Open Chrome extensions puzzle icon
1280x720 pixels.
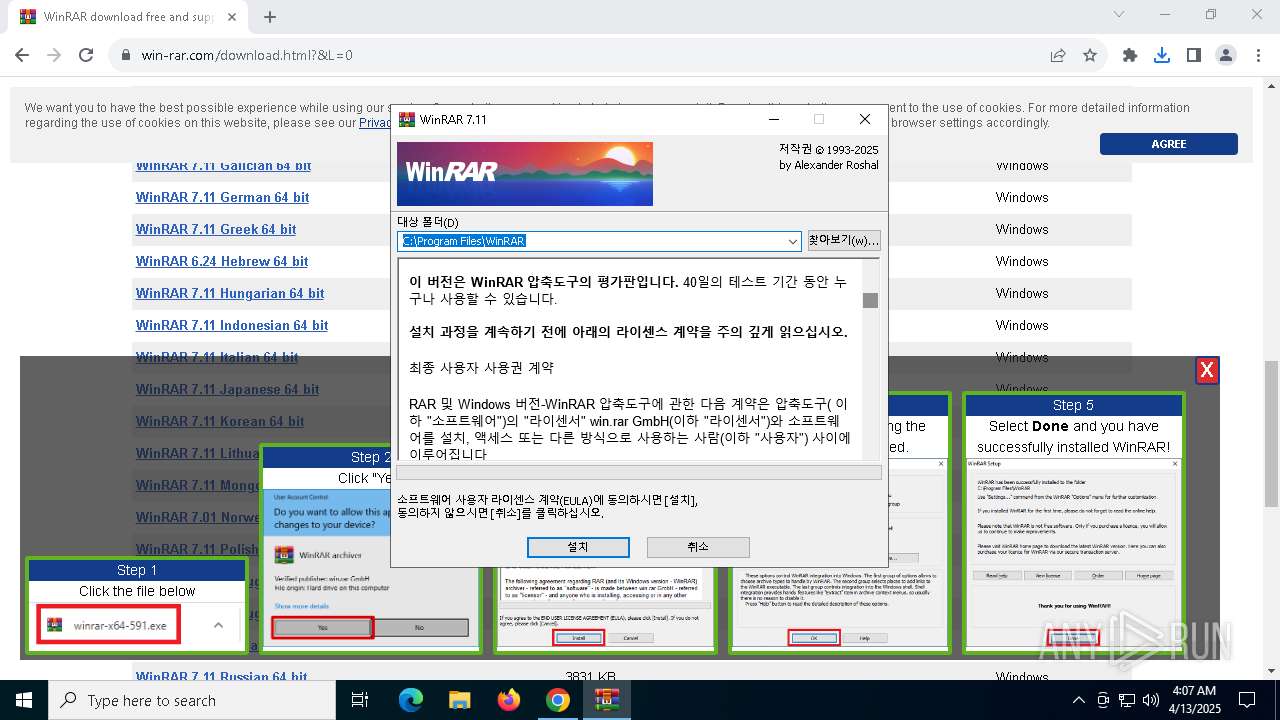click(1130, 56)
